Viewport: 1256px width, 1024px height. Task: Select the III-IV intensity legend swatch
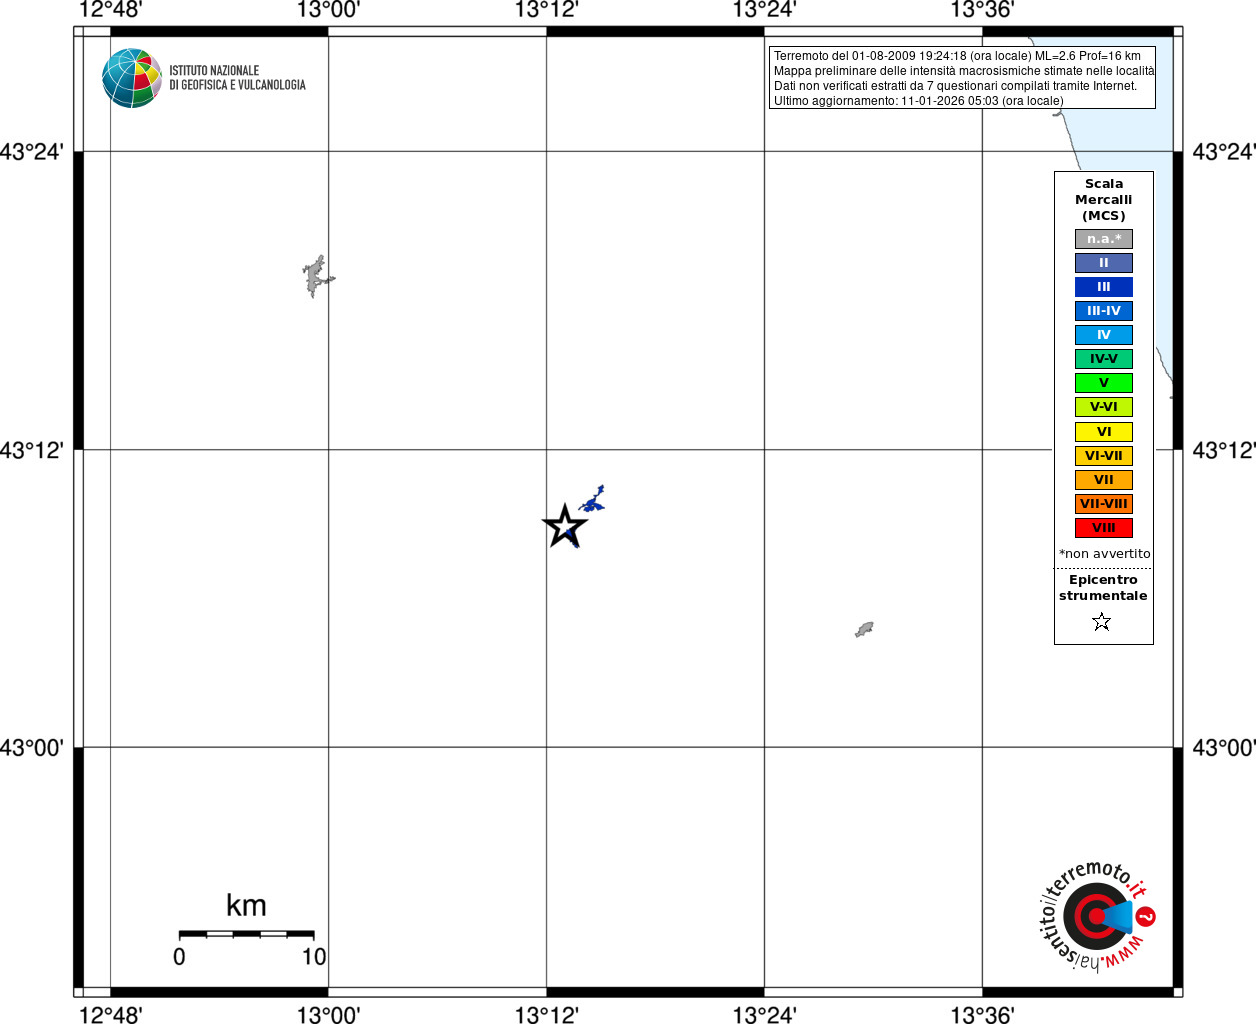[1104, 311]
